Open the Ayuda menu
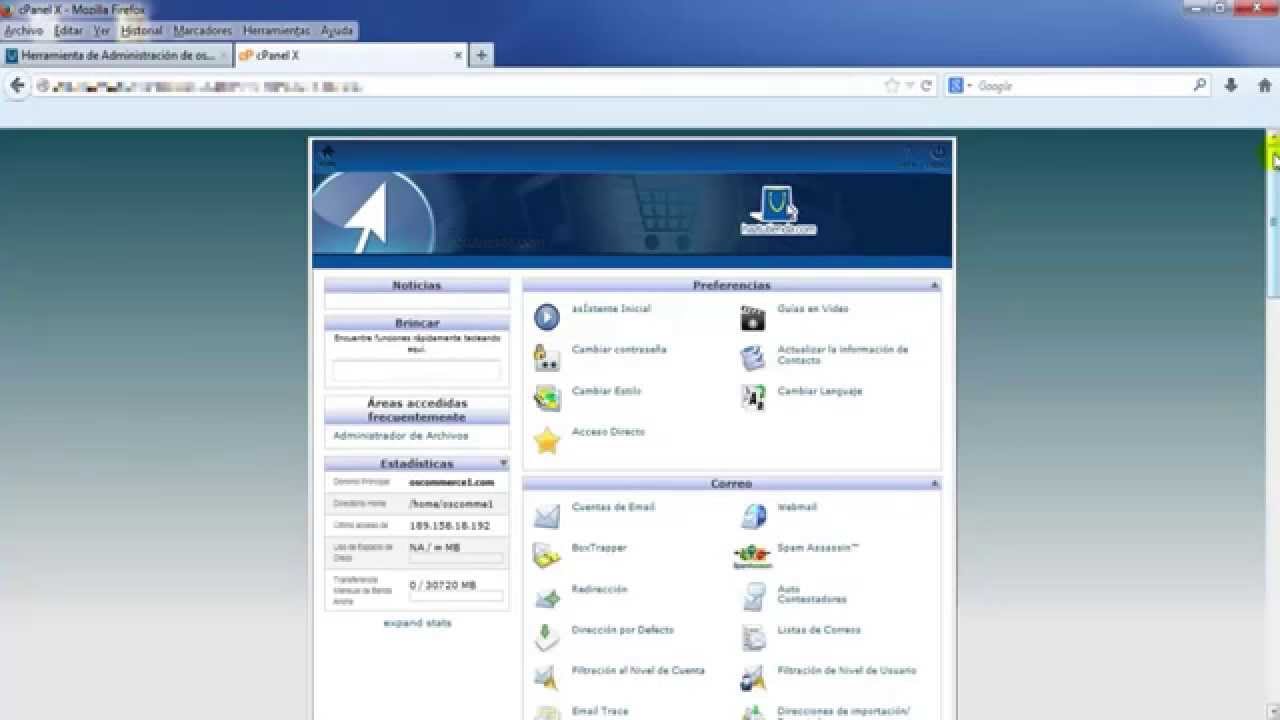 click(336, 31)
